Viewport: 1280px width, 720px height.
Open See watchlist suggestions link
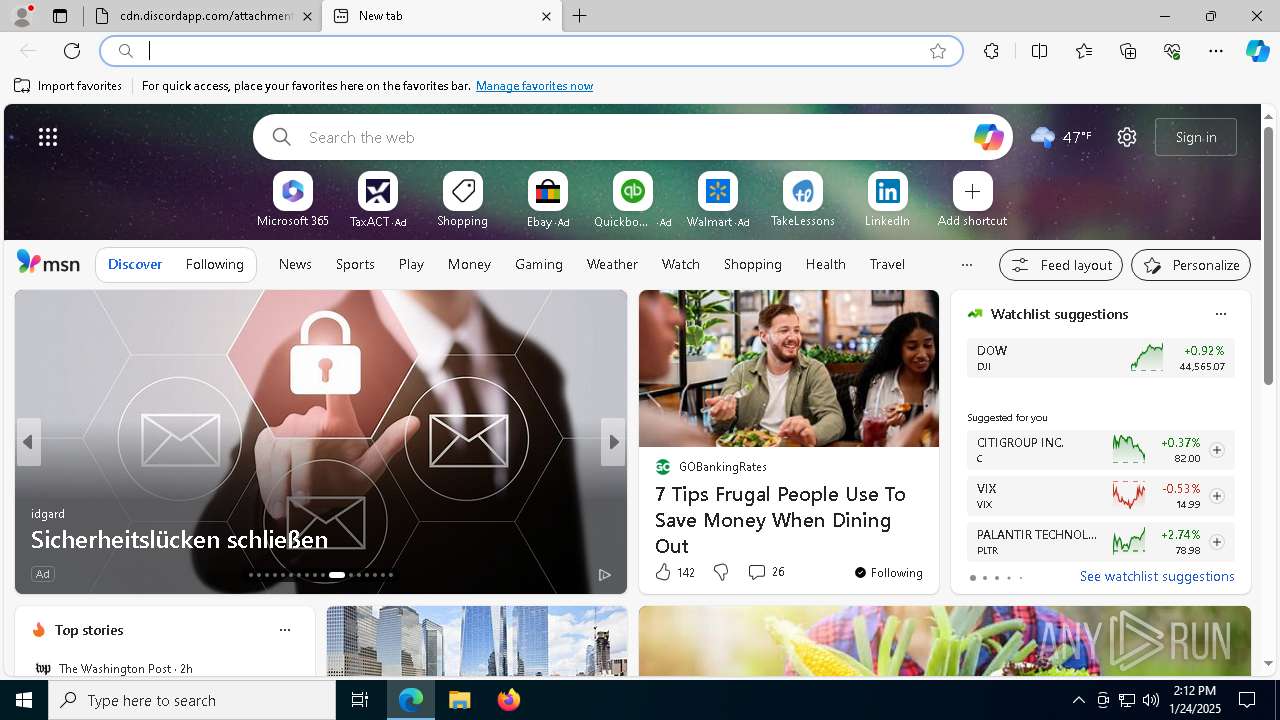click(x=1157, y=576)
